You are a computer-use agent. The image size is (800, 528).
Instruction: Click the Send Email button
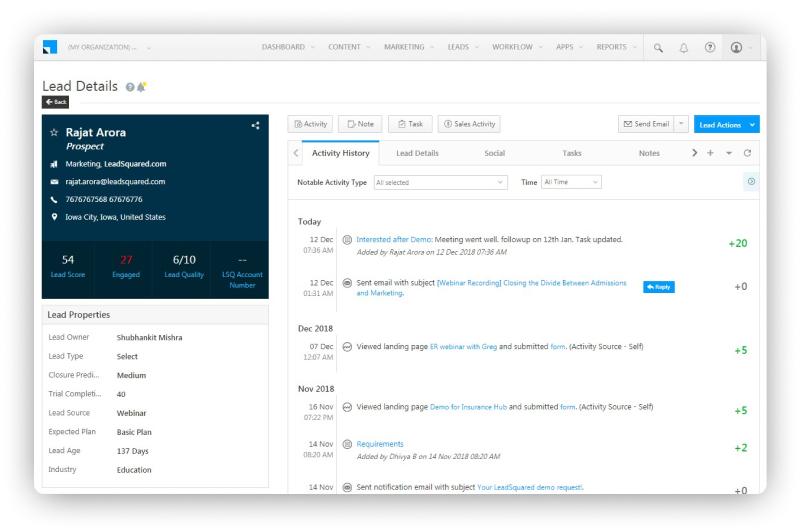pyautogui.click(x=646, y=124)
